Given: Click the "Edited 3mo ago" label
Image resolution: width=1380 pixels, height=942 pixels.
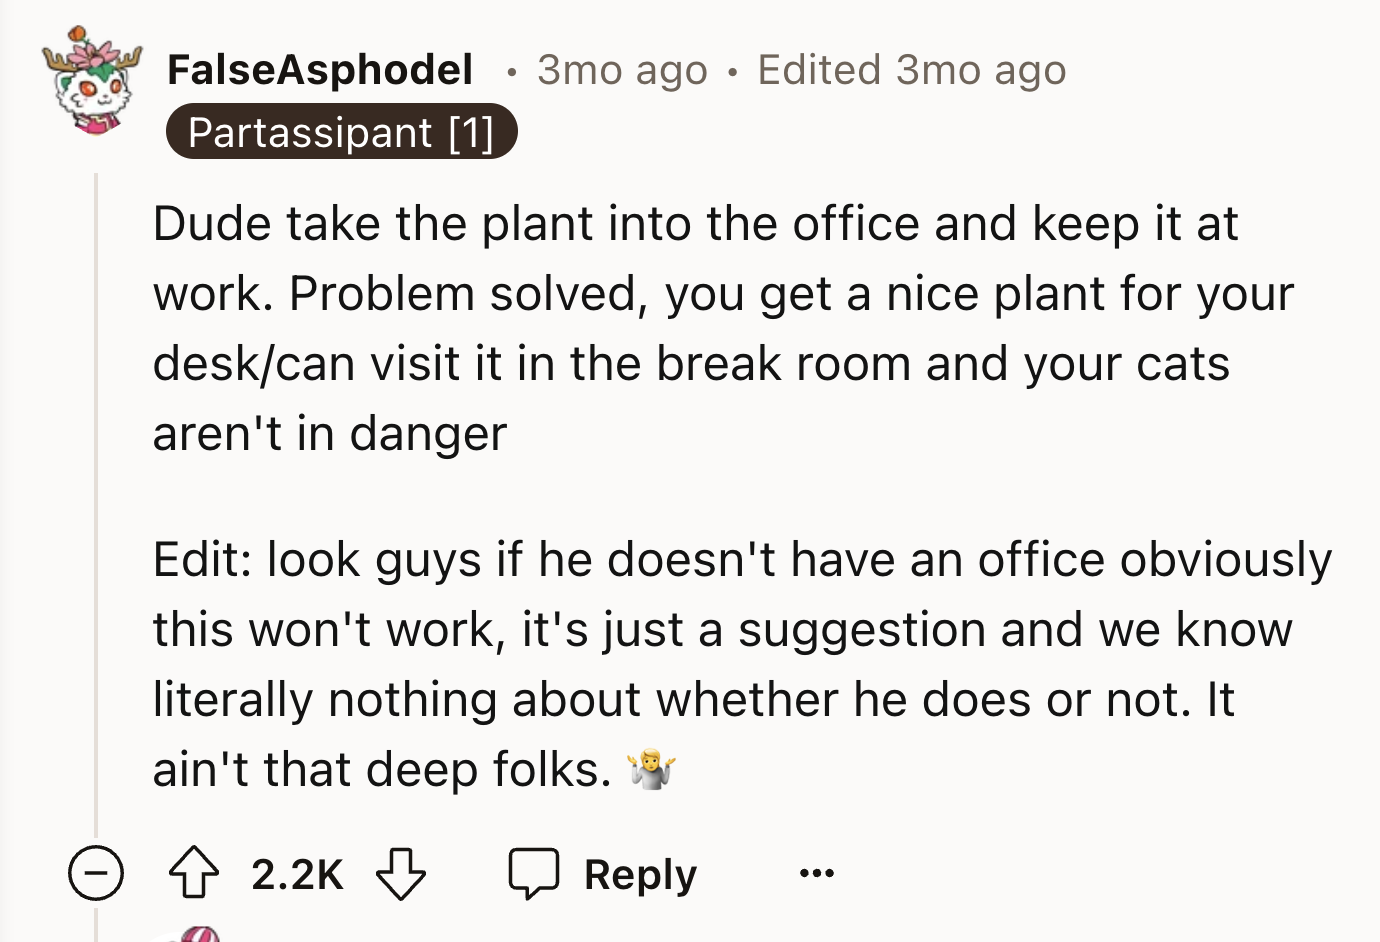Looking at the screenshot, I should pyautogui.click(x=911, y=70).
